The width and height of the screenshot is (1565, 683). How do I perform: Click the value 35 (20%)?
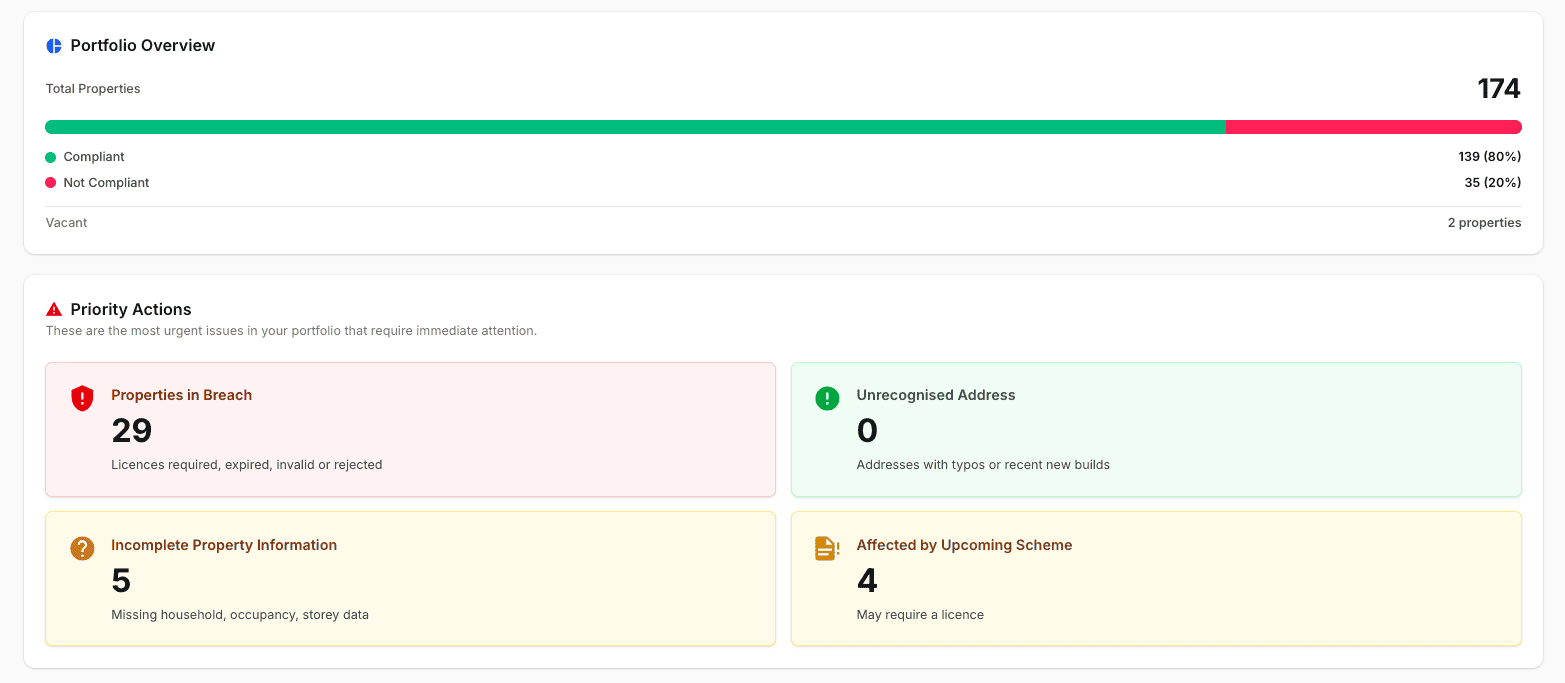click(1493, 183)
